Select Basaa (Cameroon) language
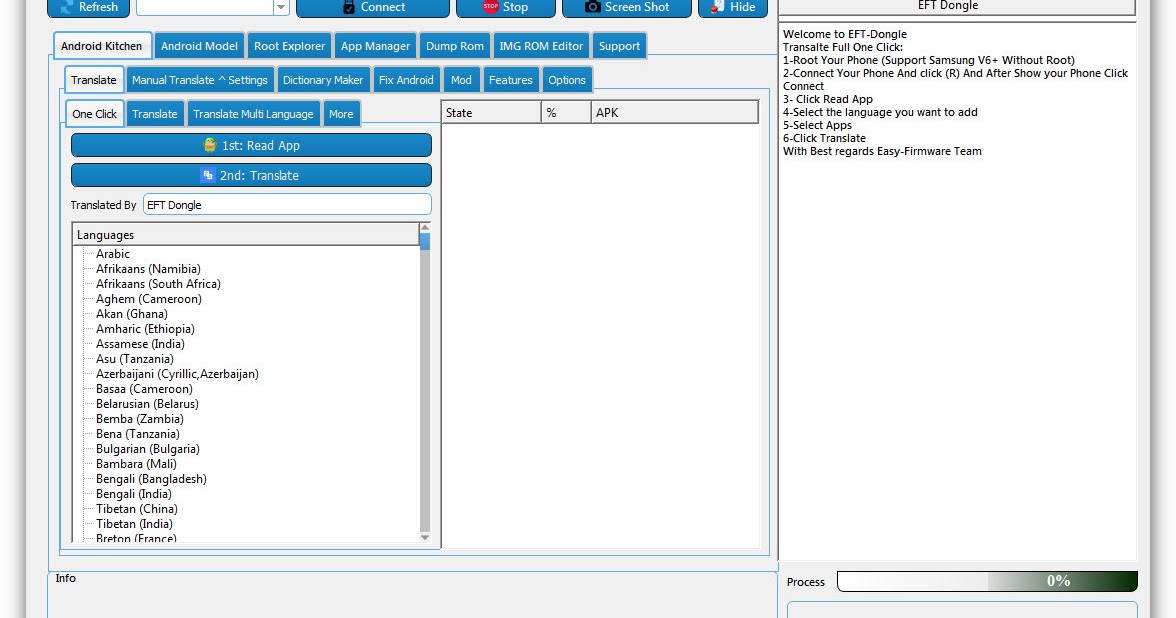 click(144, 388)
